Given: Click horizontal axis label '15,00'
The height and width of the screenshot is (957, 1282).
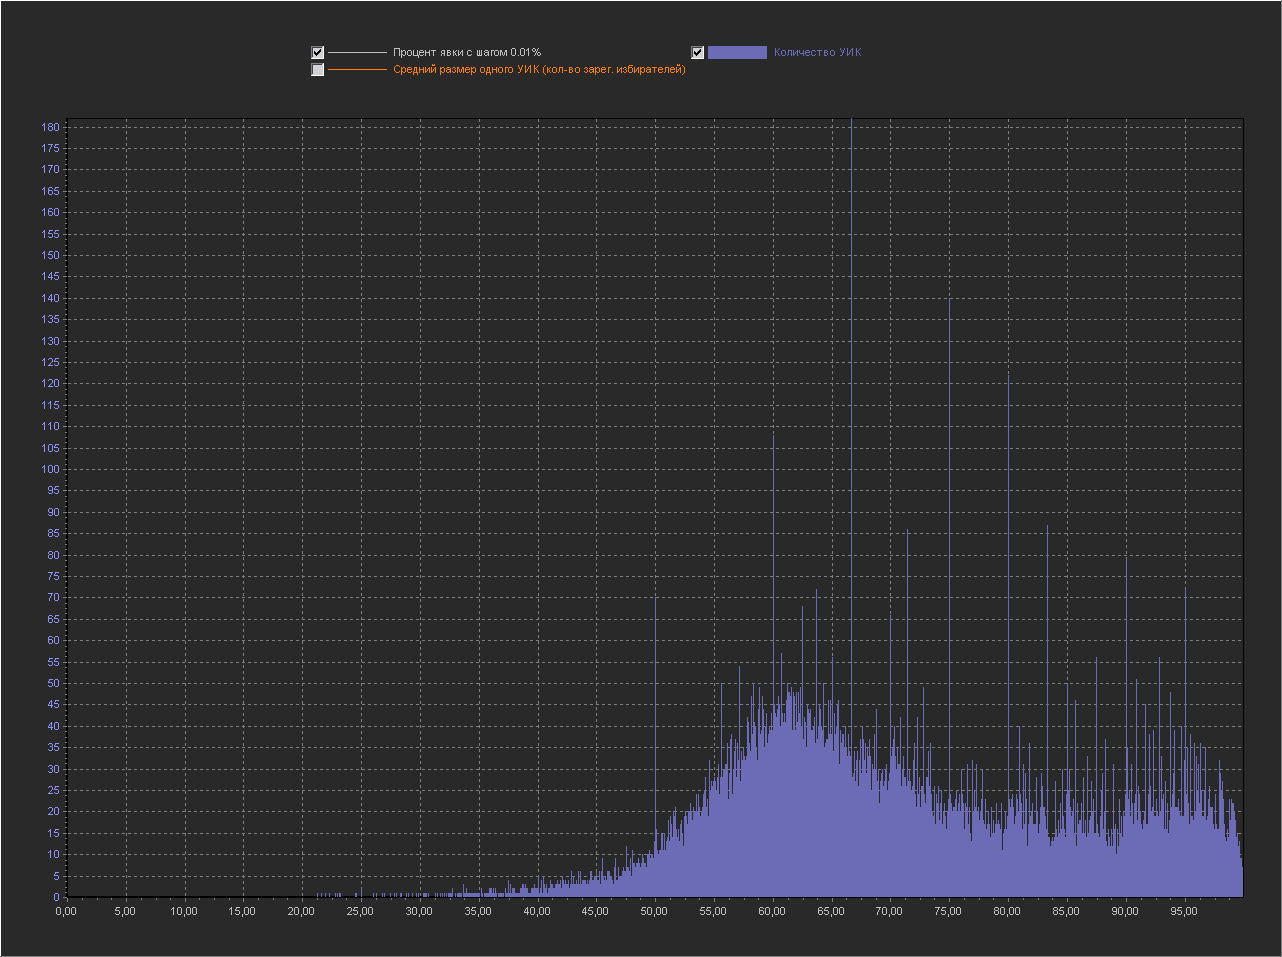Looking at the screenshot, I should pyautogui.click(x=242, y=911).
